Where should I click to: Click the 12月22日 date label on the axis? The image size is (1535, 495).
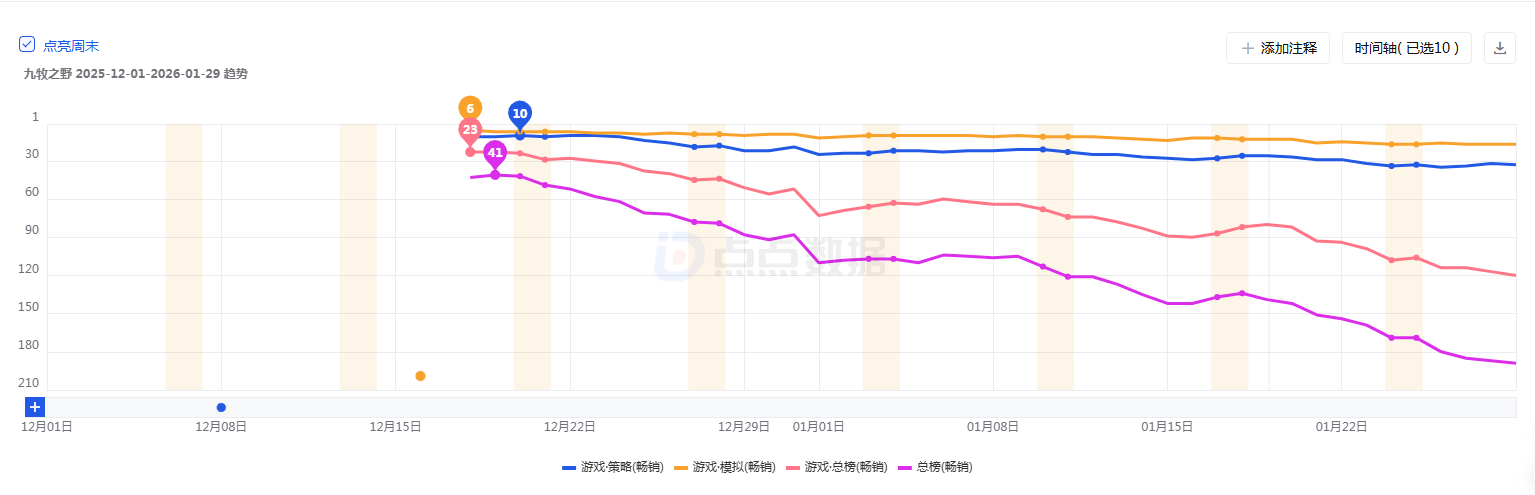[569, 426]
